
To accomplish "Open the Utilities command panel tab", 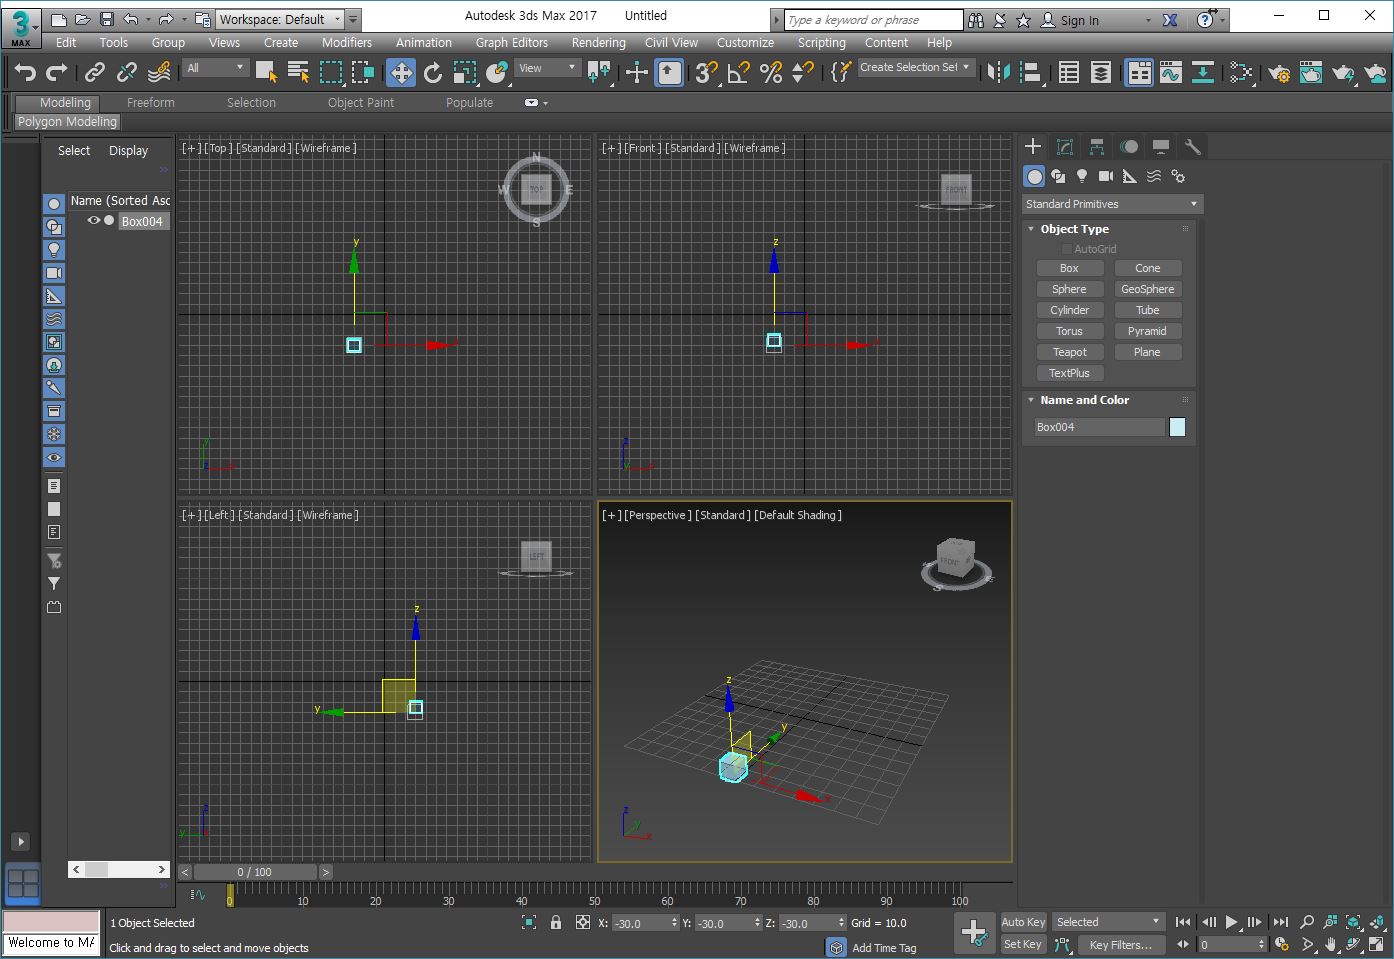I will tap(1192, 147).
